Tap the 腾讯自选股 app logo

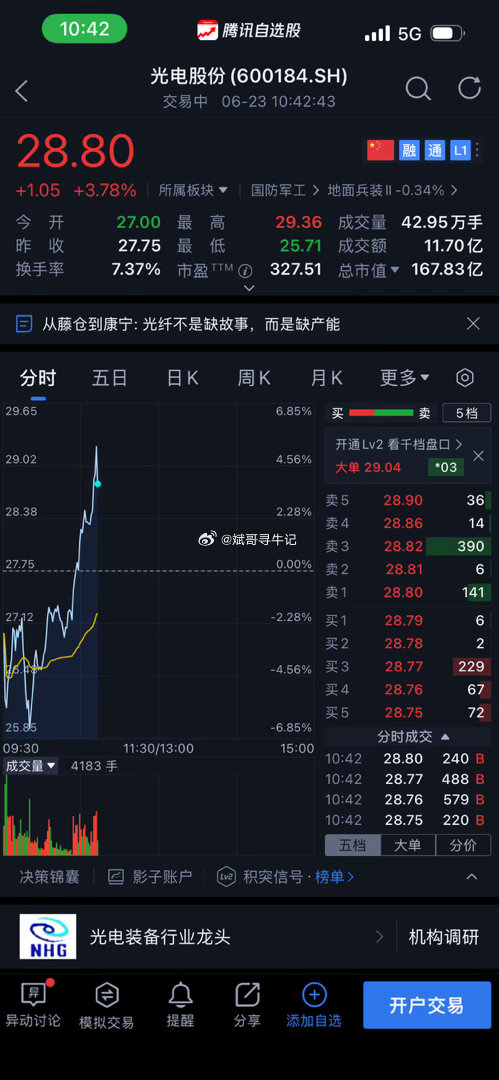206,30
